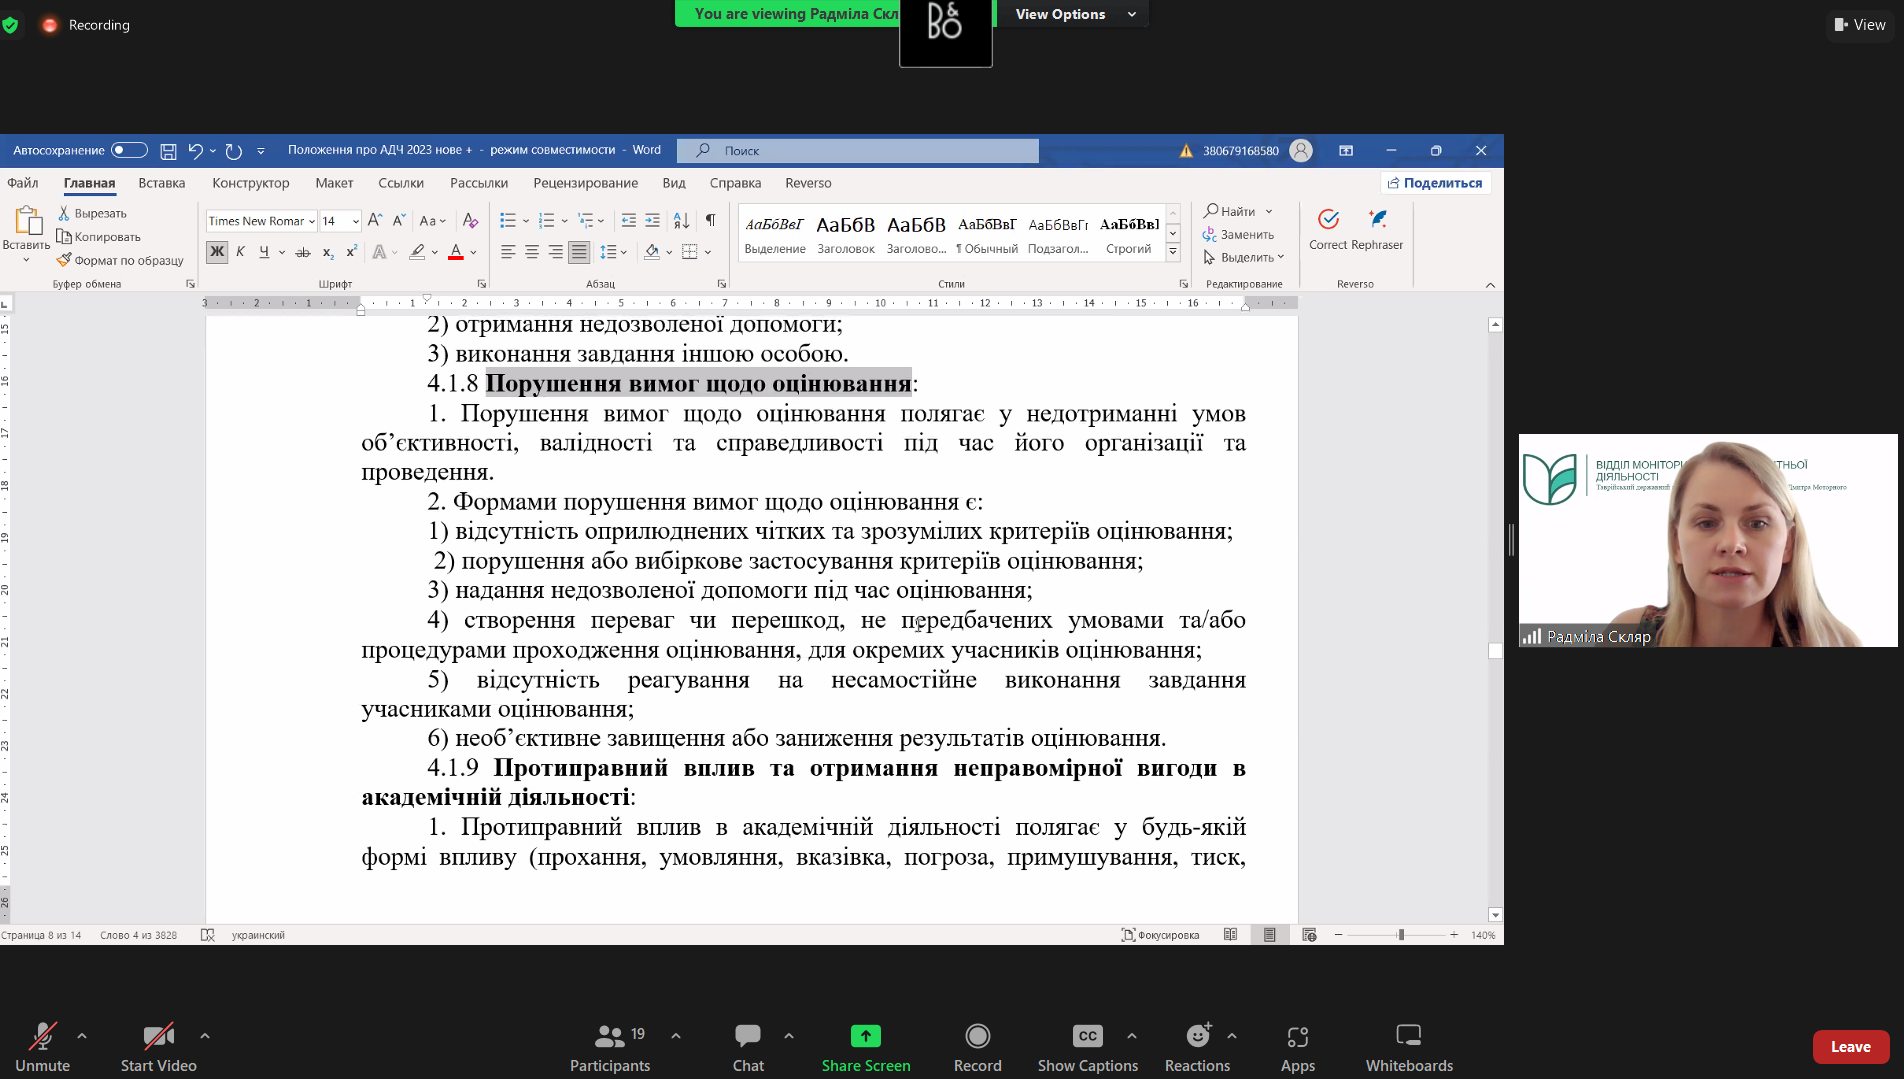The width and height of the screenshot is (1904, 1079).
Task: Click the Save icon in title bar
Action: click(x=168, y=151)
